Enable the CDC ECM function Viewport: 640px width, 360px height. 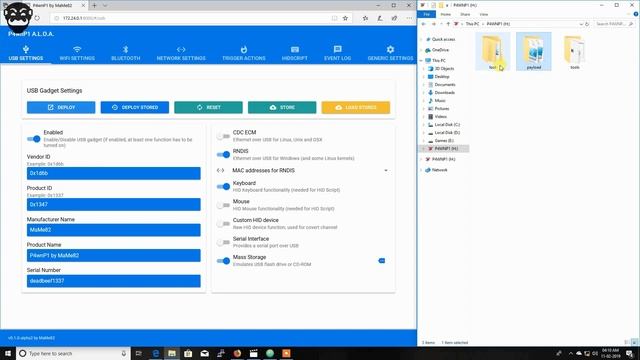click(x=223, y=136)
